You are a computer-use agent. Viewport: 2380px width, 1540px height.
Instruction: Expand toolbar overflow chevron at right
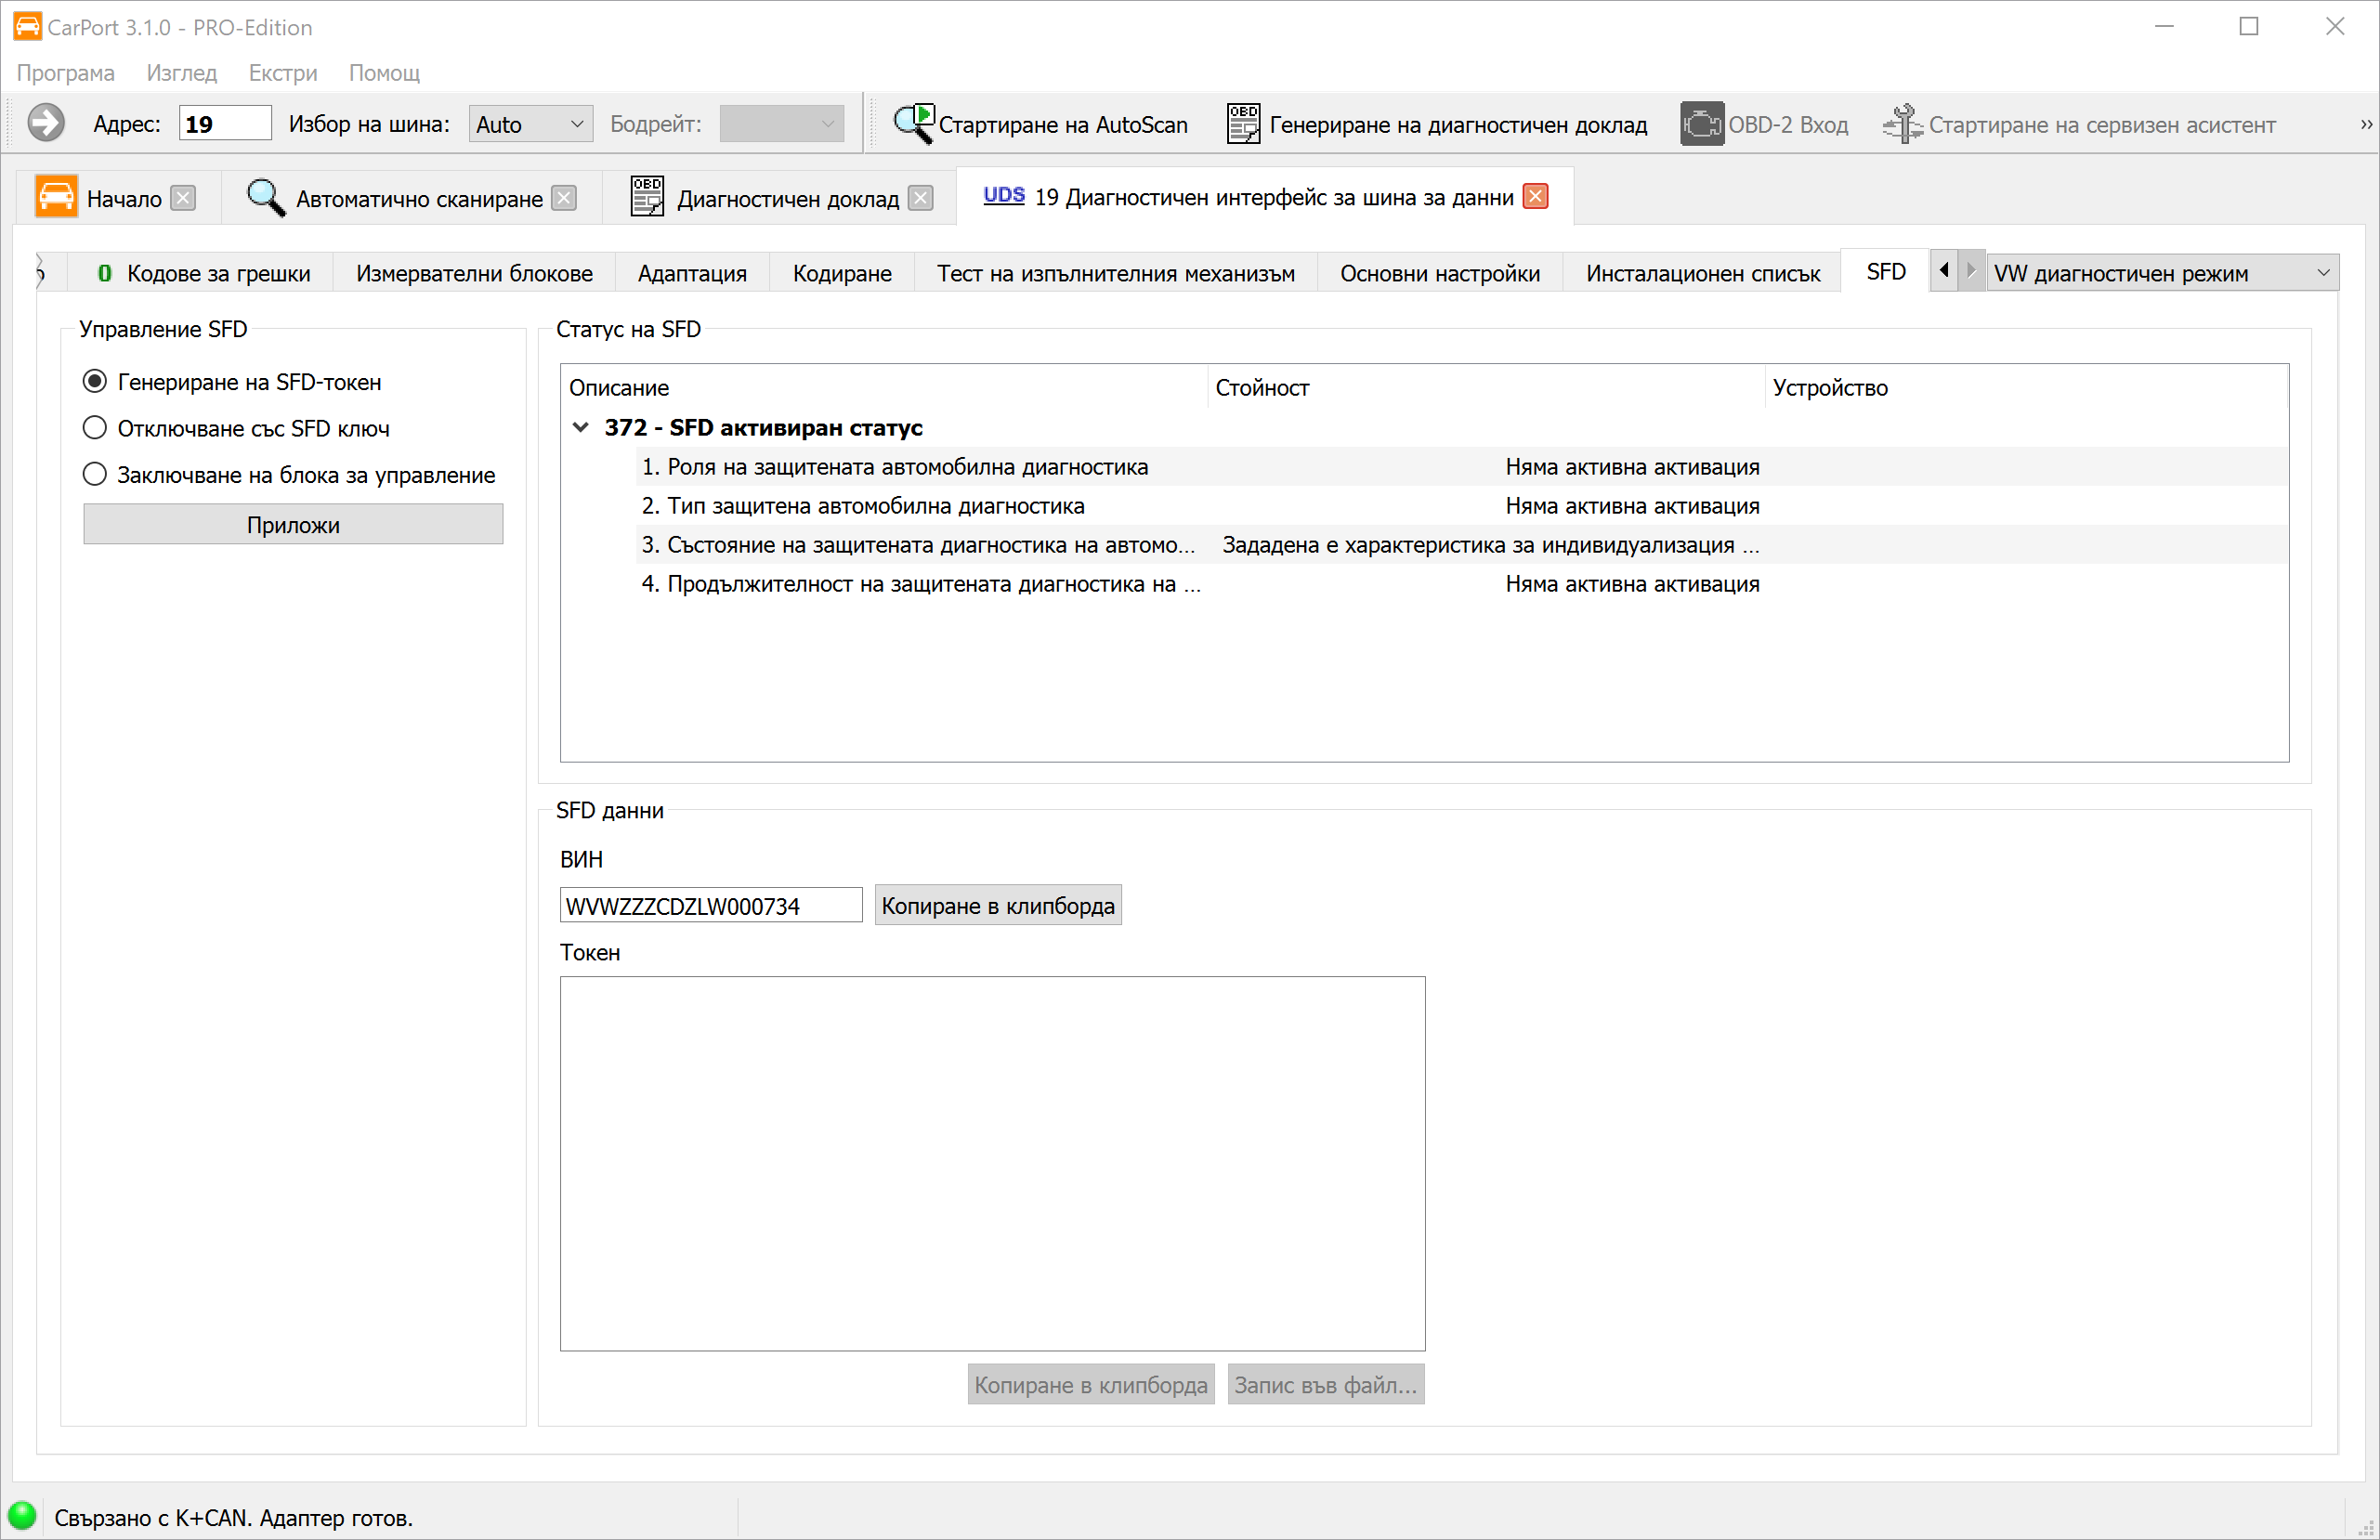(2365, 125)
